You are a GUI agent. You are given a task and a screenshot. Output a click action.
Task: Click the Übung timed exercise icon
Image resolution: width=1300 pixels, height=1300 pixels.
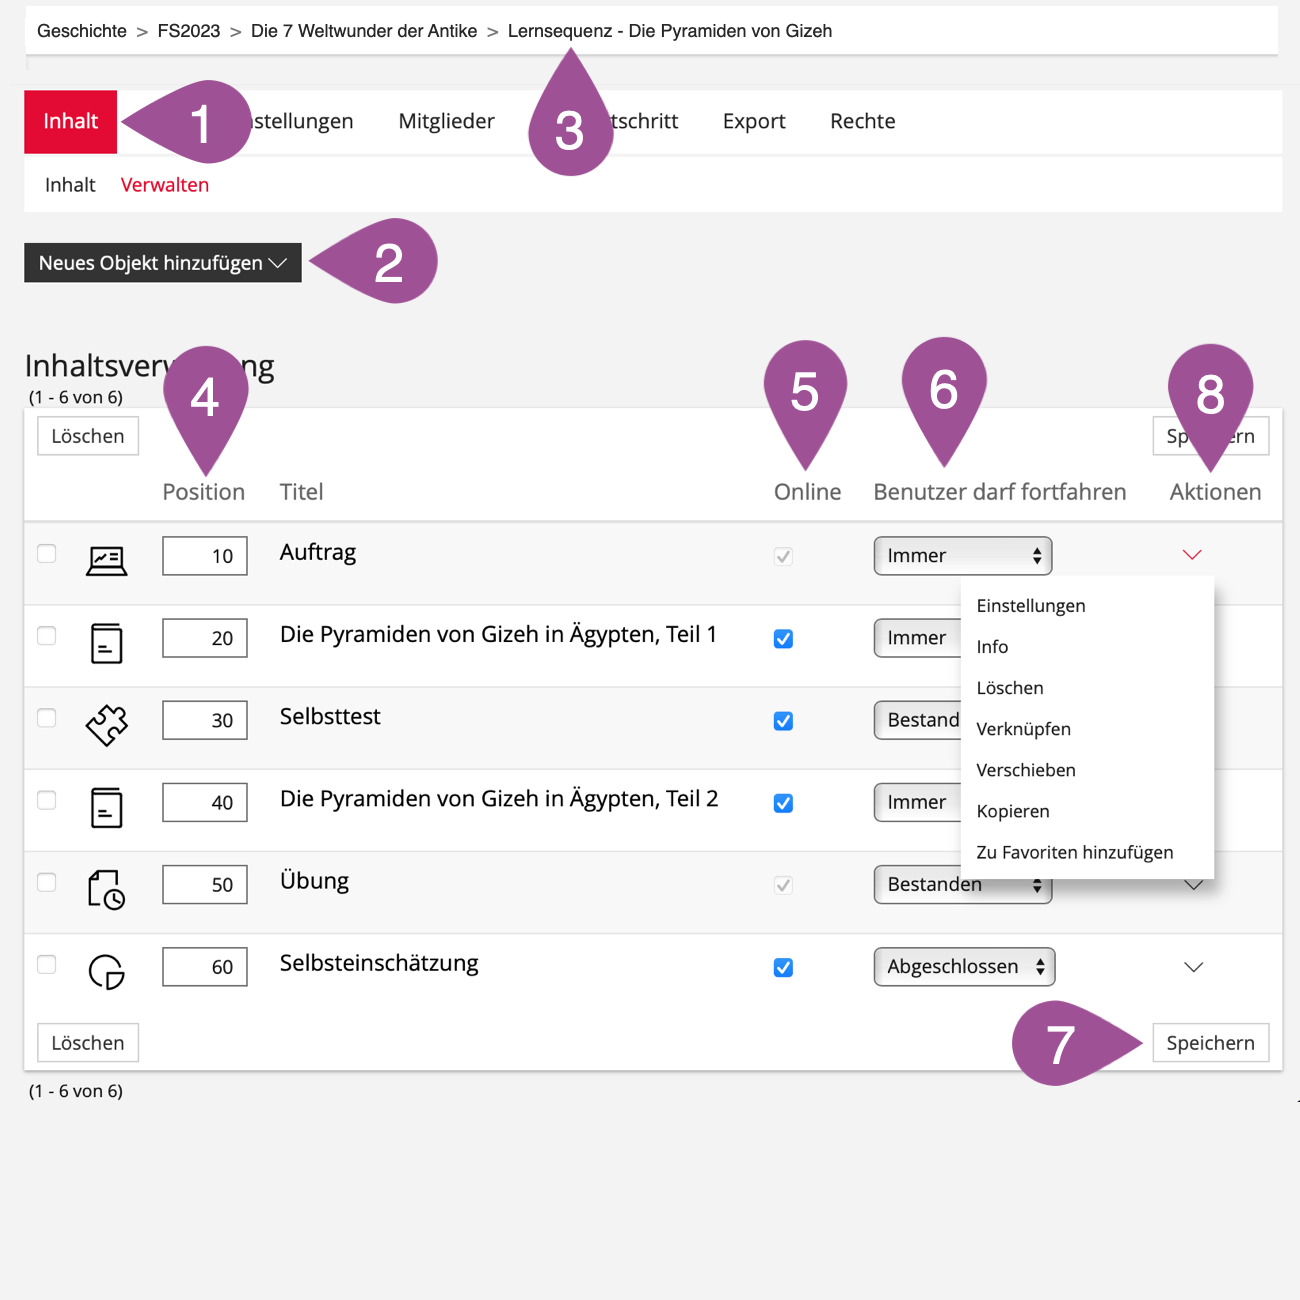pyautogui.click(x=106, y=889)
